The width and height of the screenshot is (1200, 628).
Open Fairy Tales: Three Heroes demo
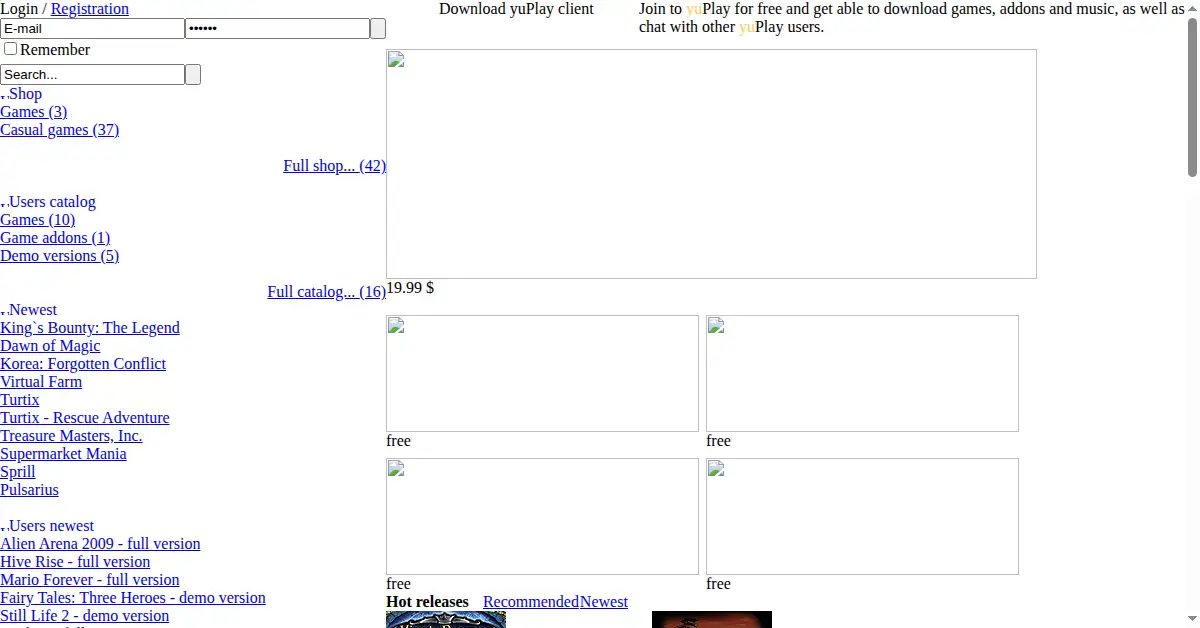pos(133,598)
